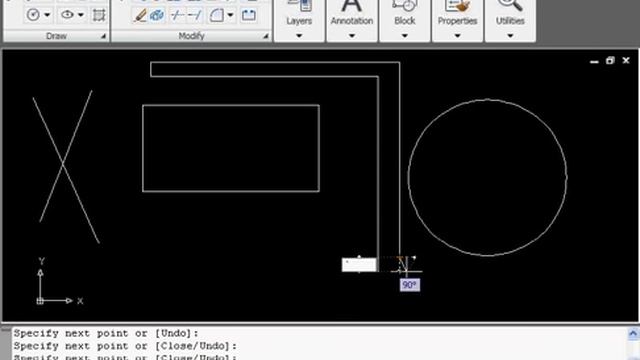
Task: Open the Layers panel dropdown
Action: pos(299,36)
